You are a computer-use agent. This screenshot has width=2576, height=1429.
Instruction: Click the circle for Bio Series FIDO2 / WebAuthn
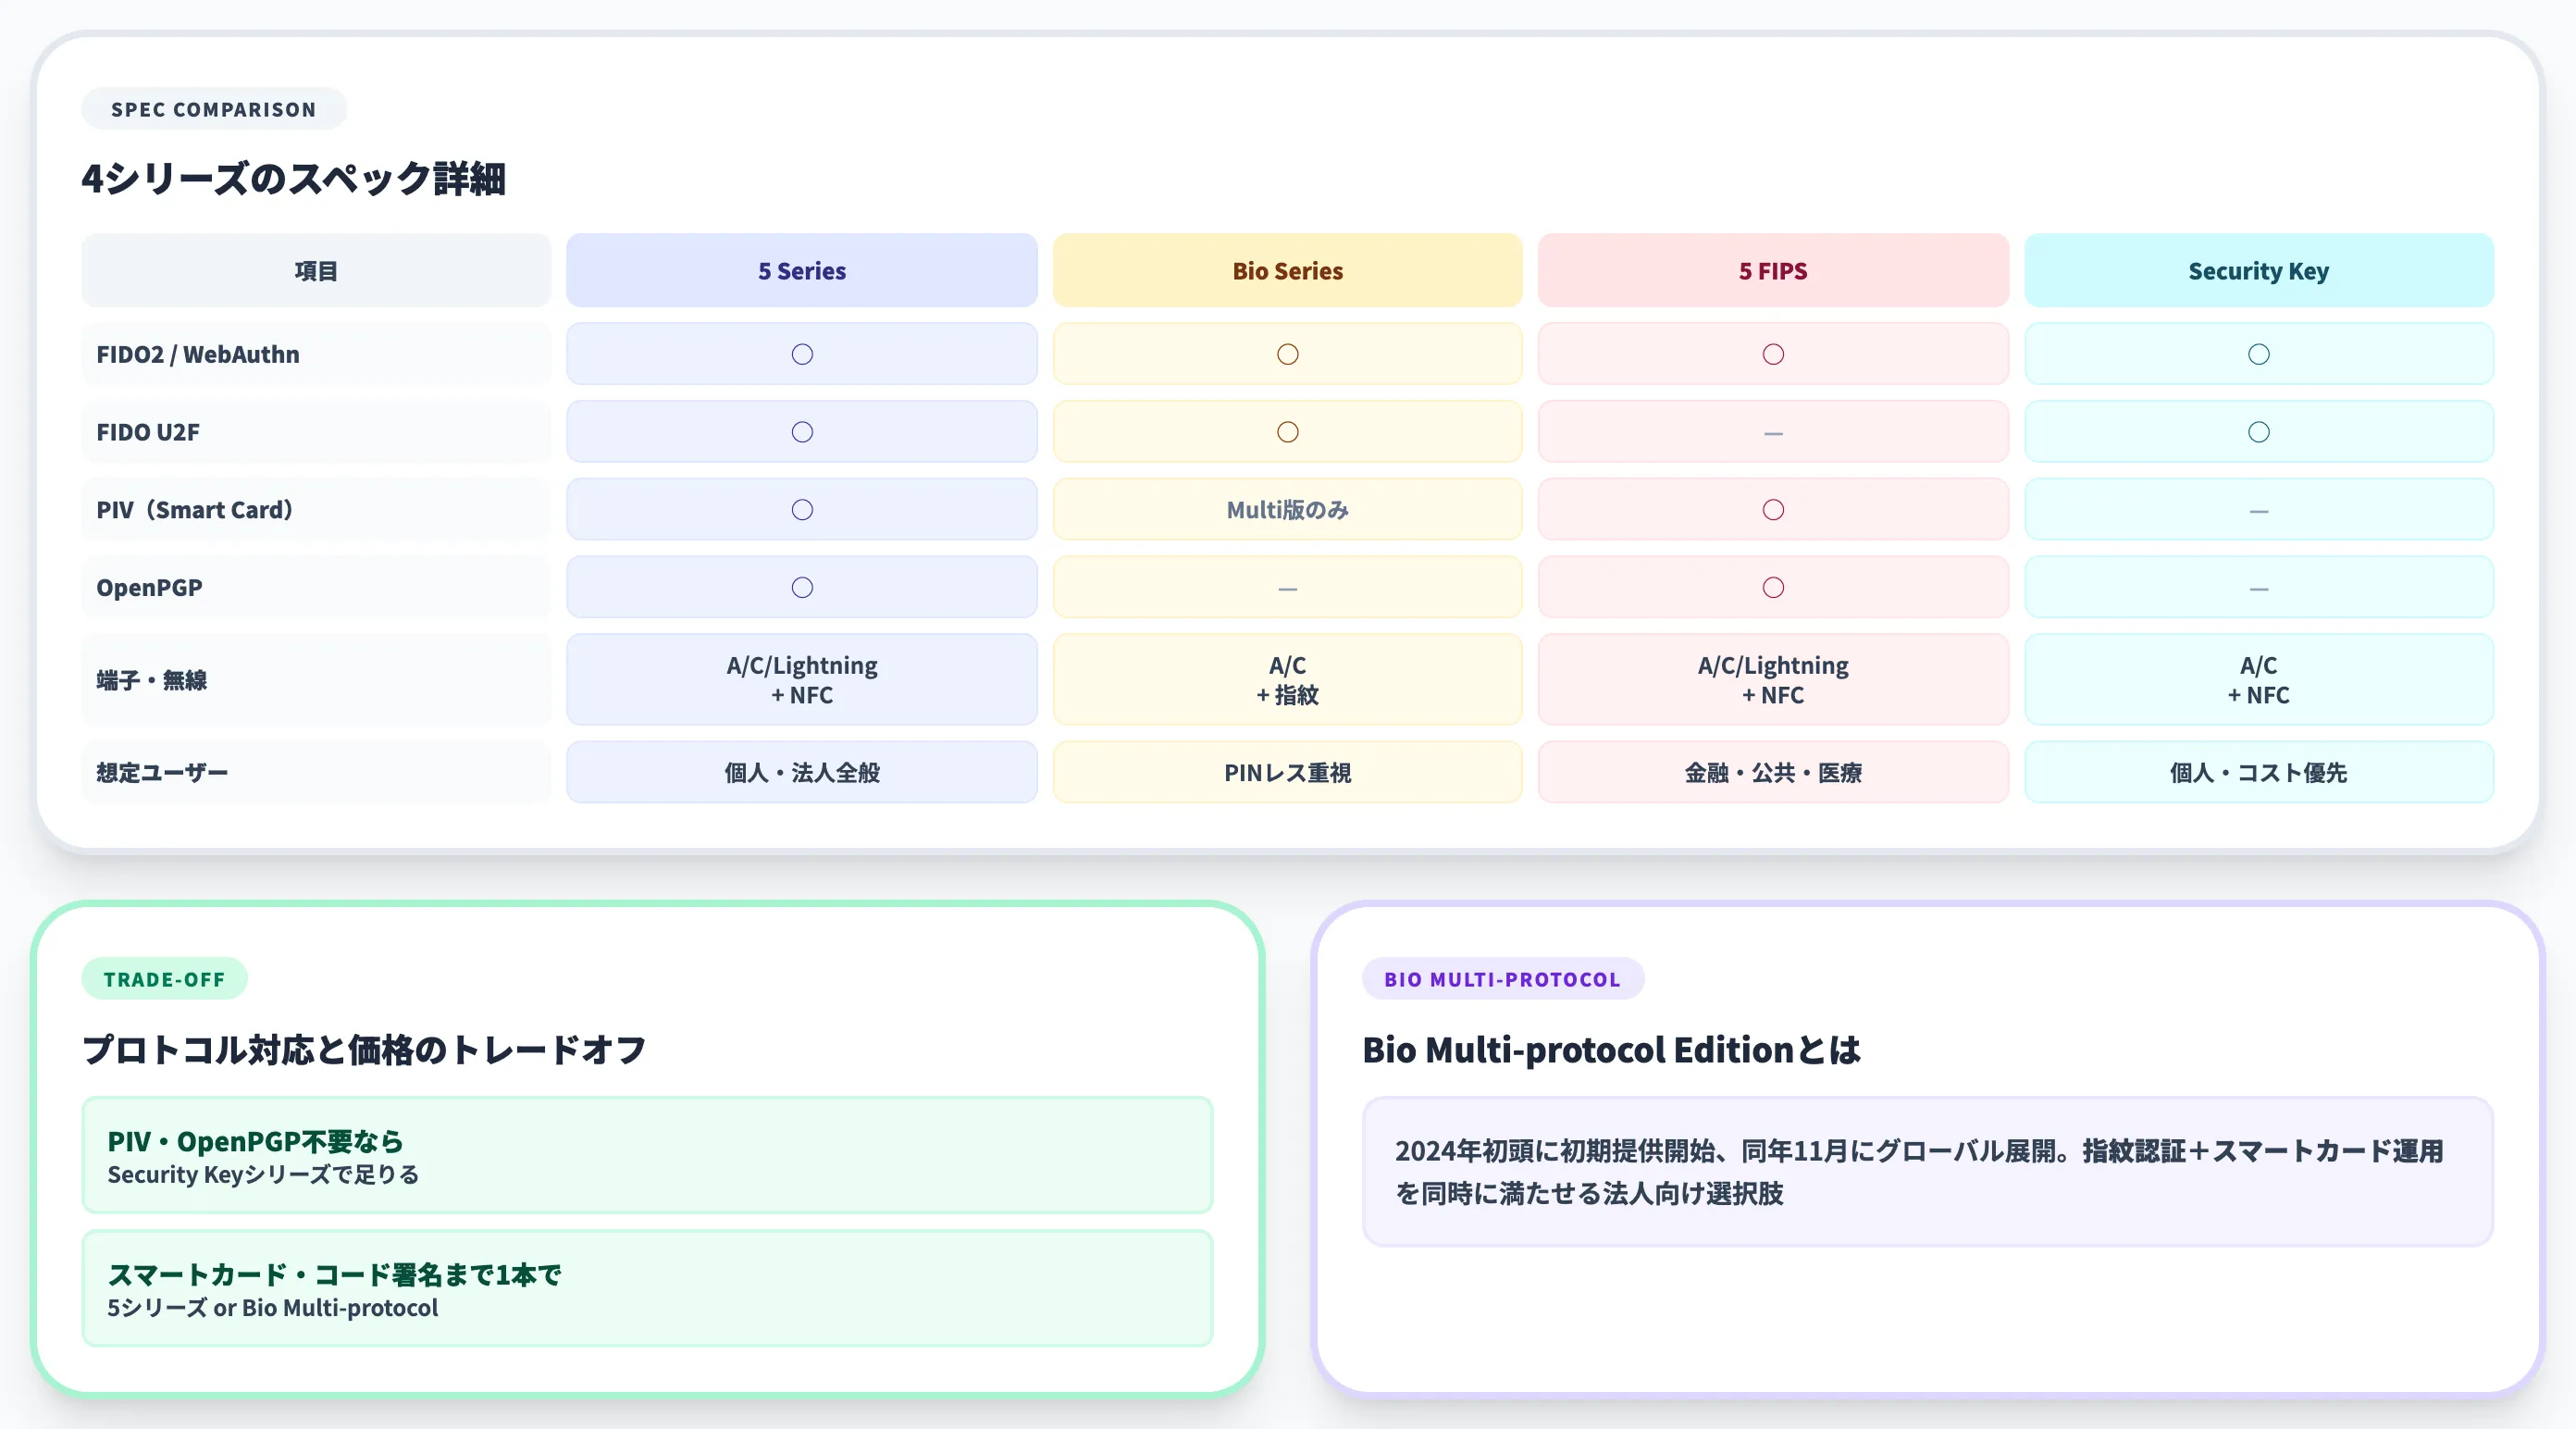pyautogui.click(x=1288, y=354)
